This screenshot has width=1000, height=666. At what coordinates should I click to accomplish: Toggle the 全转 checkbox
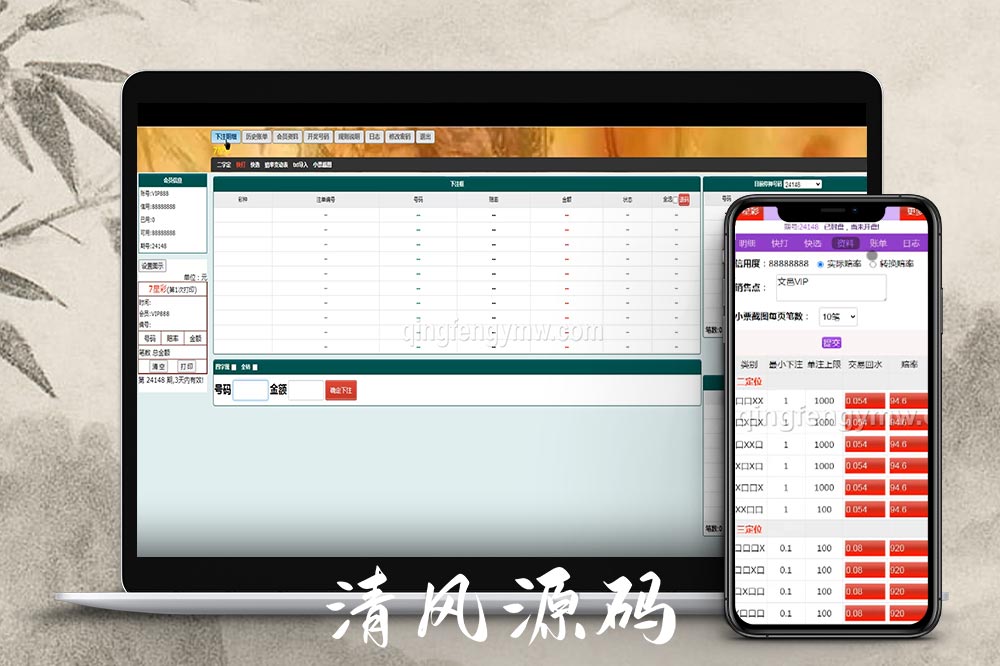[x=255, y=367]
